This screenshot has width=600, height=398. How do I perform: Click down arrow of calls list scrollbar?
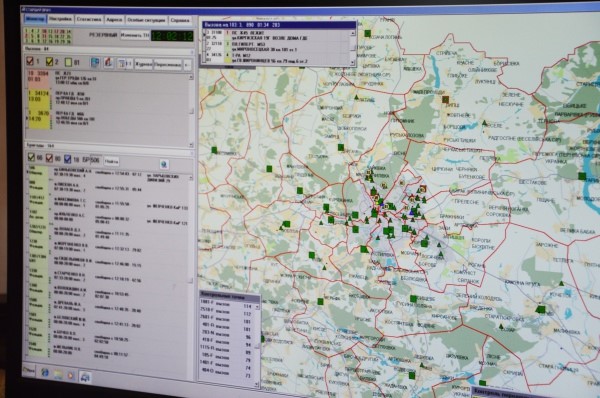click(x=191, y=145)
